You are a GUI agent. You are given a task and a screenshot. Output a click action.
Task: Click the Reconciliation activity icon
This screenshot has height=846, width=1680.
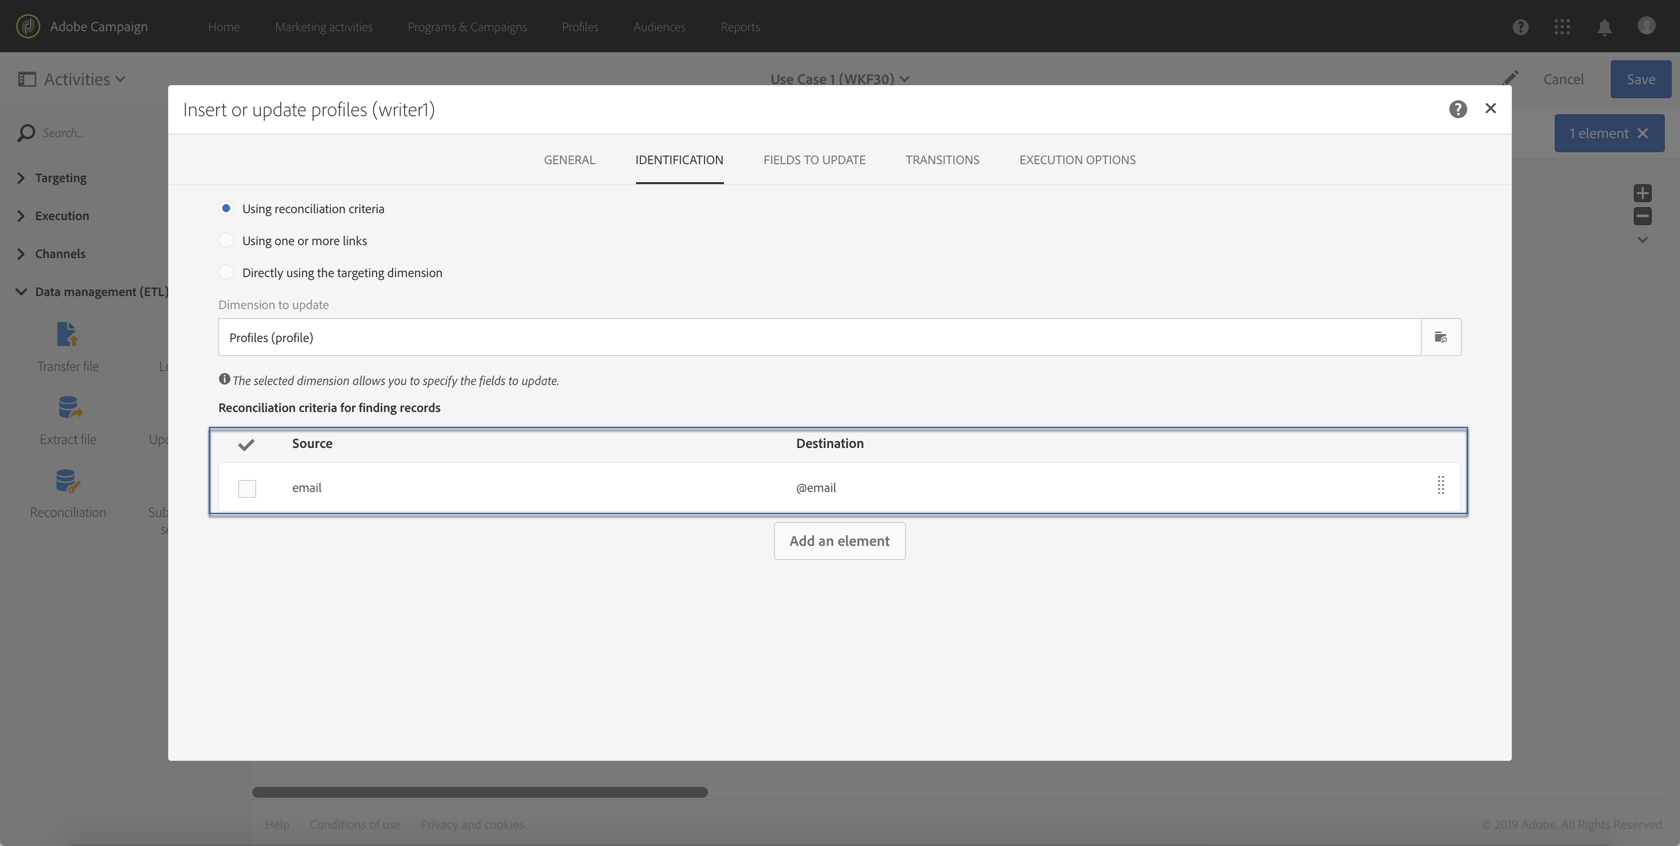pos(67,481)
